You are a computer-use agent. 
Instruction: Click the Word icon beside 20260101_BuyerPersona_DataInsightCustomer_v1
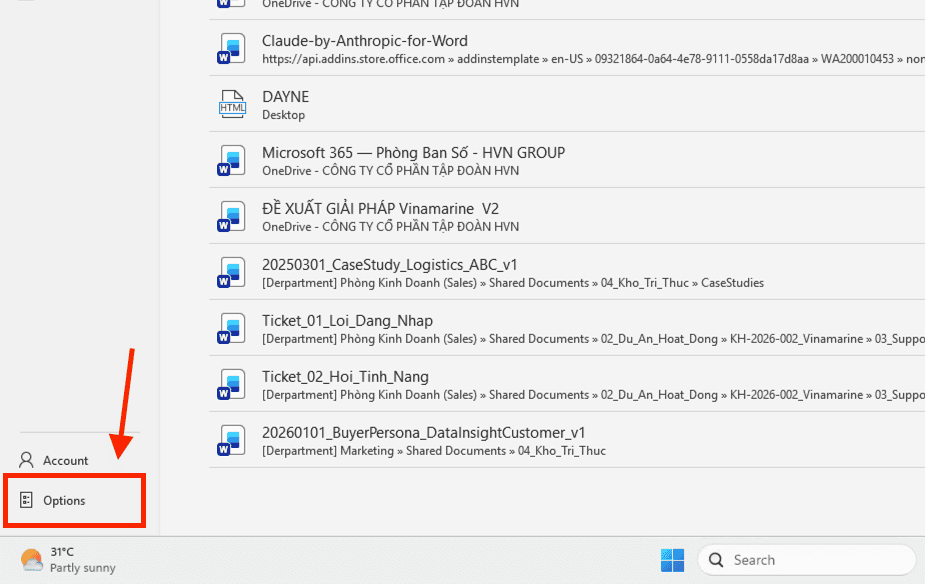coord(231,441)
